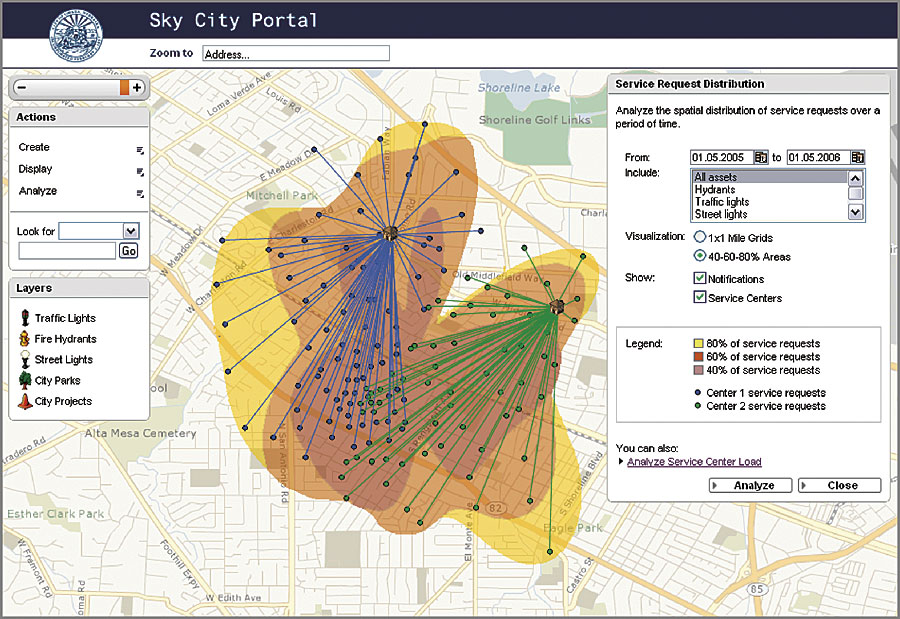Expand the Display action menu
Image resolution: width=900 pixels, height=619 pixels.
pos(140,172)
